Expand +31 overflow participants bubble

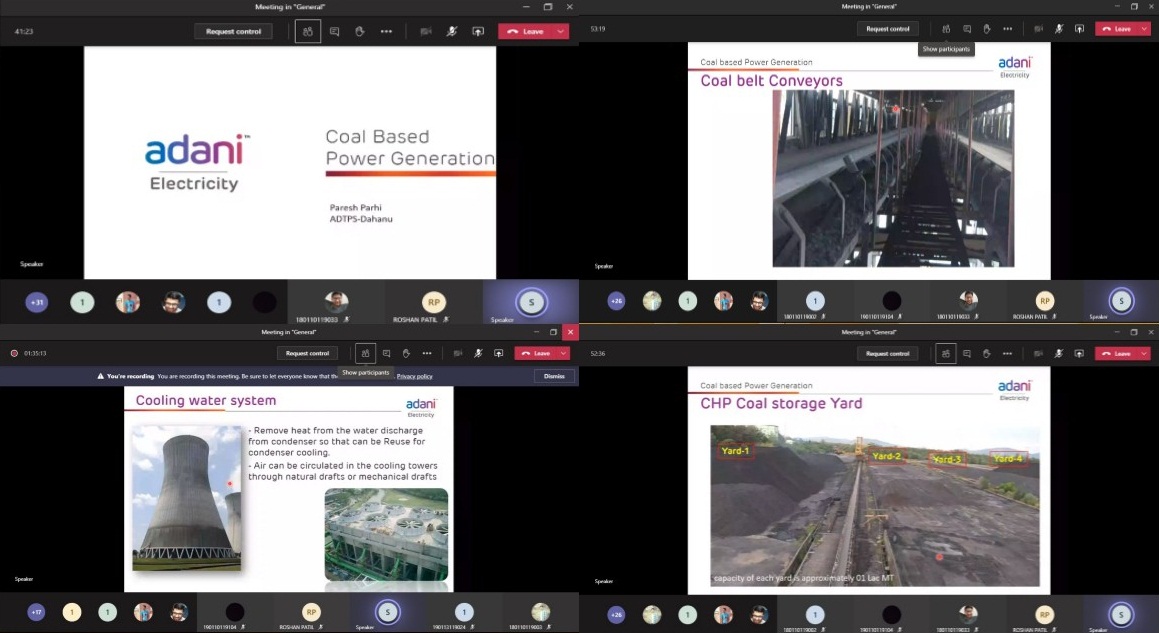[x=37, y=302]
